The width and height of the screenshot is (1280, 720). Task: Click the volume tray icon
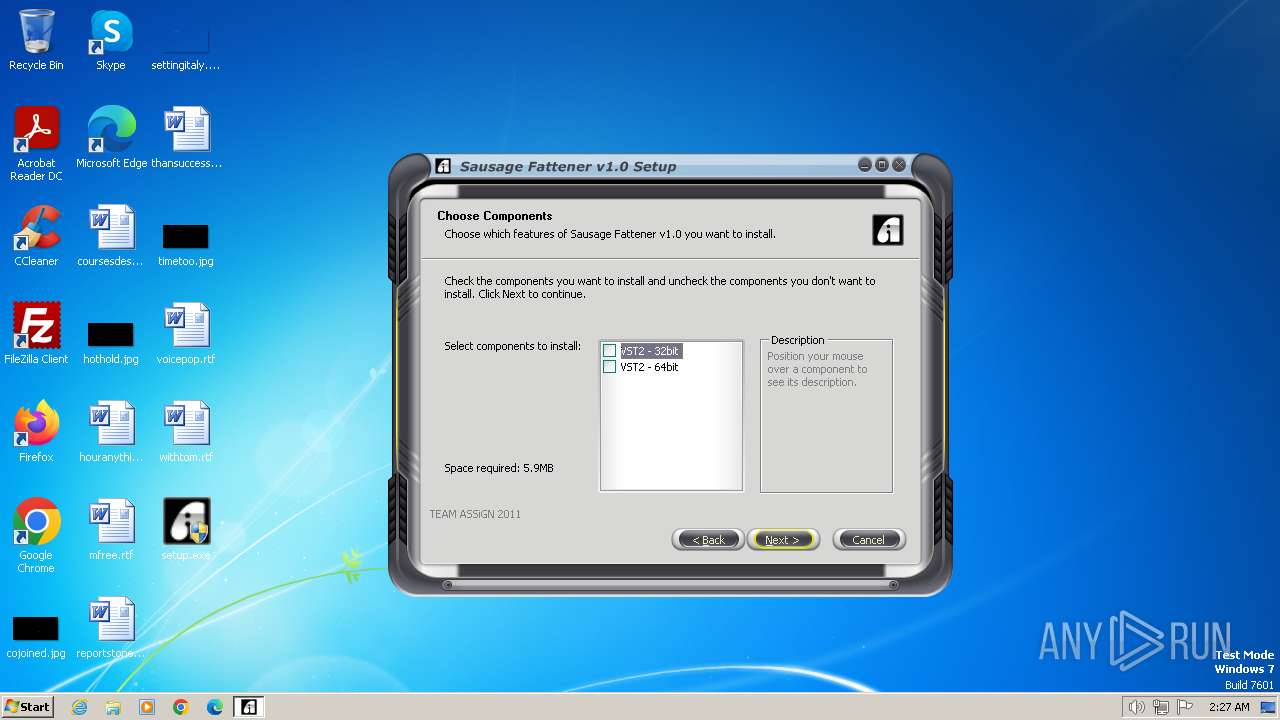coord(1136,707)
